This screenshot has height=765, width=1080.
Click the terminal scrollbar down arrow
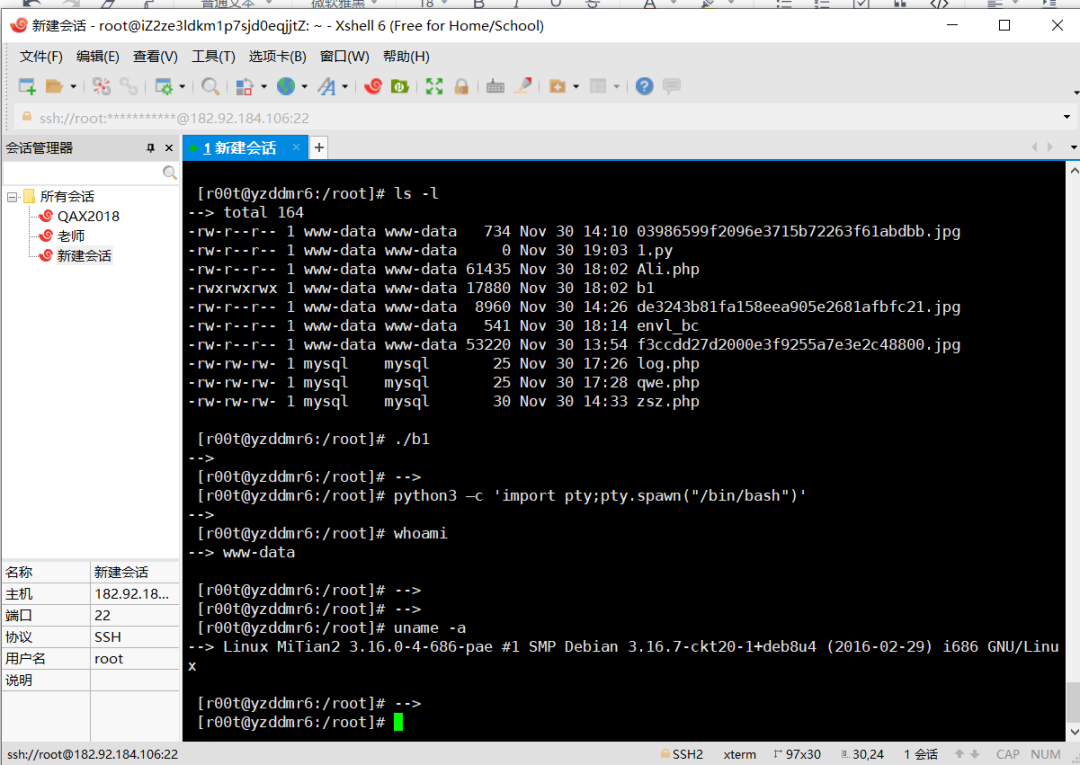pyautogui.click(x=1073, y=732)
